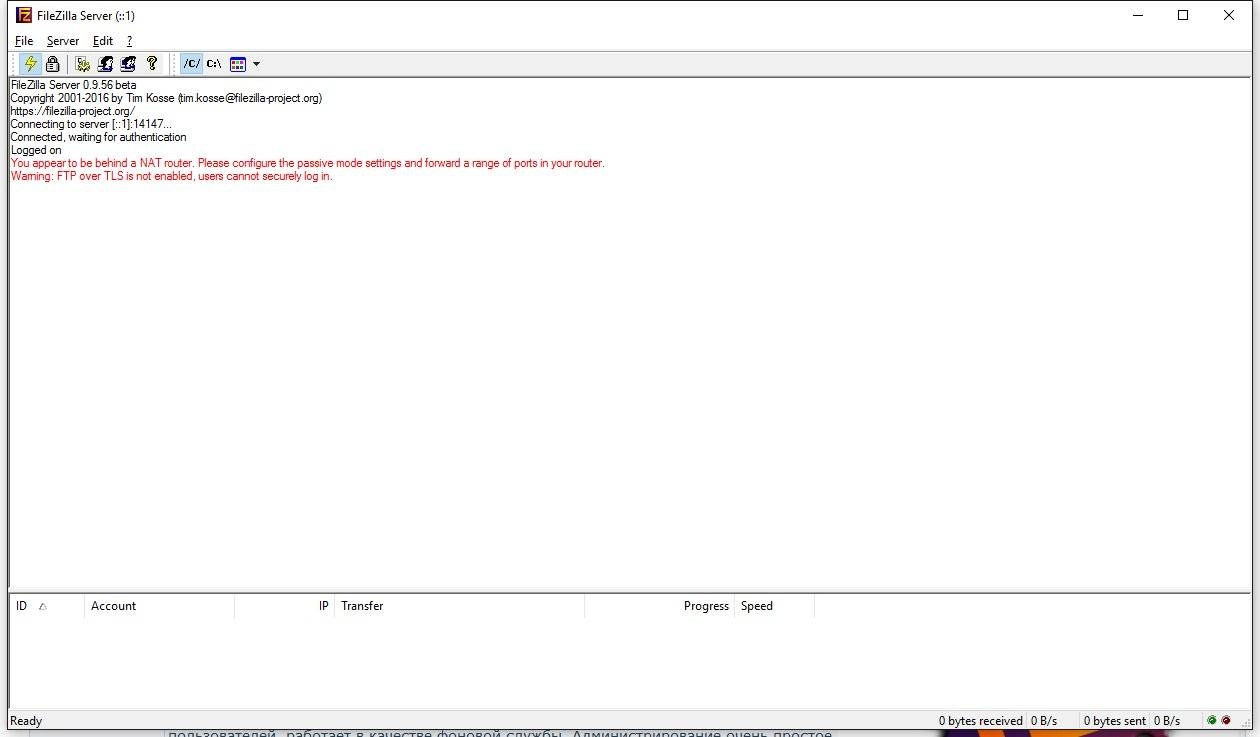Click 'Connecting to server [::1]:14147...' line
Screen dimensions: 1260x737
tap(91, 124)
